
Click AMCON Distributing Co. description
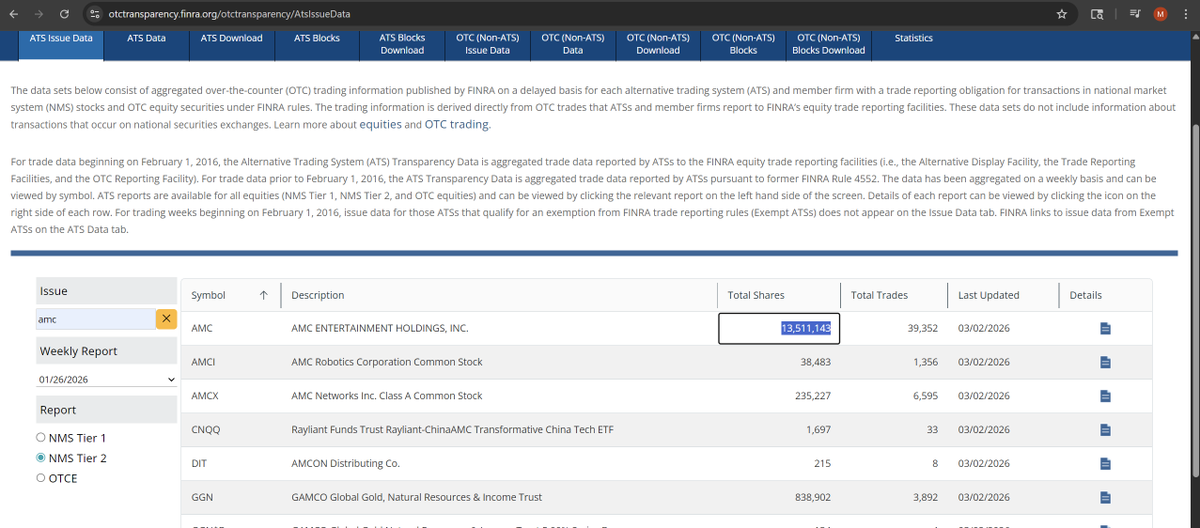(x=345, y=464)
